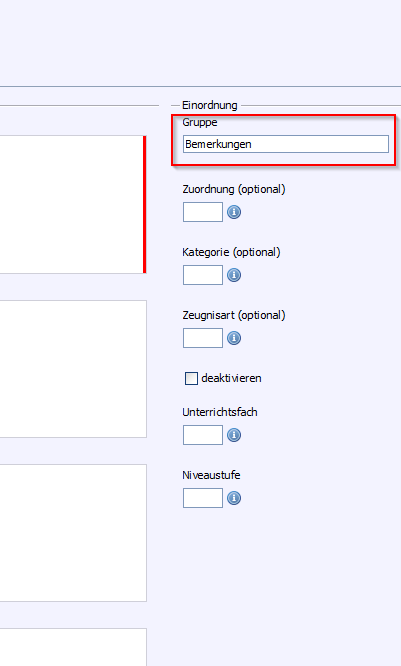The image size is (401, 666).
Task: Click into the Kategorie (optional) input box
Action: point(203,275)
